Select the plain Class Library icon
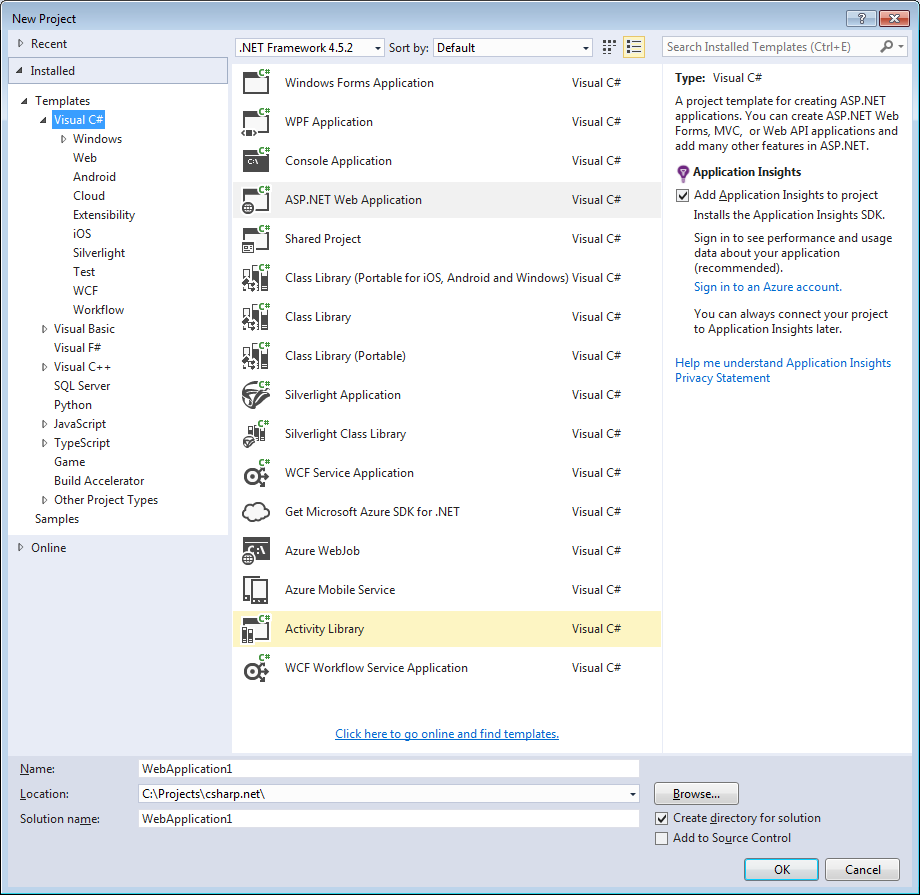Screen dimensions: 921x895 [x=256, y=317]
